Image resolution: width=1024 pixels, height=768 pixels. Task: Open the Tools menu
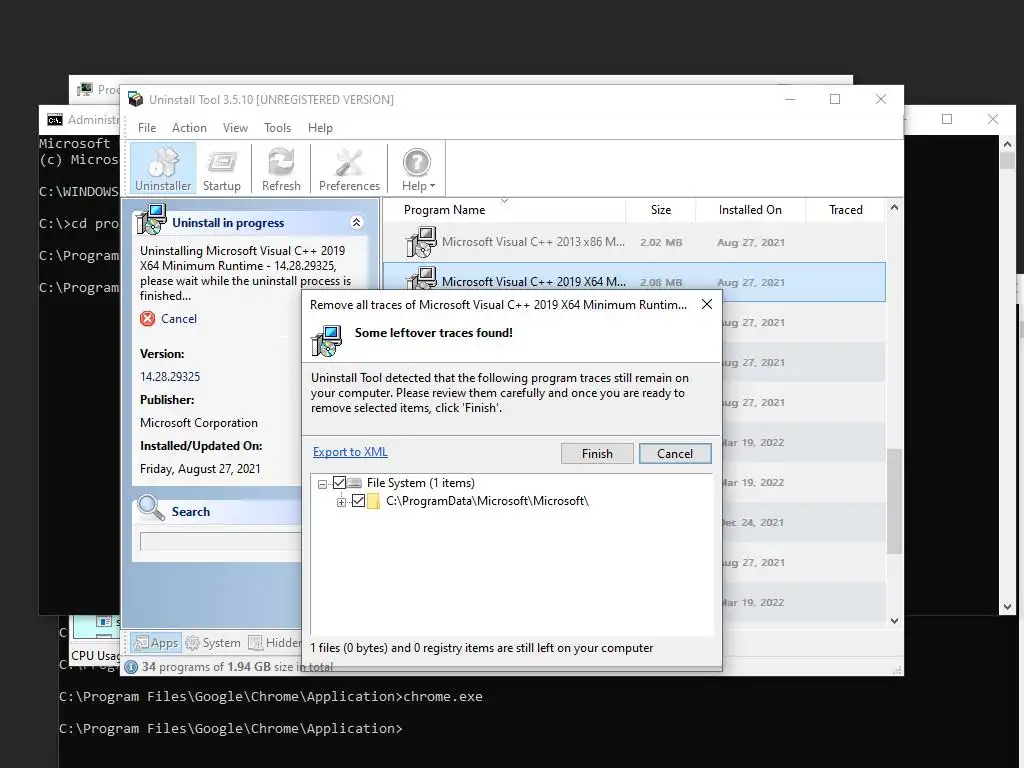pyautogui.click(x=278, y=128)
